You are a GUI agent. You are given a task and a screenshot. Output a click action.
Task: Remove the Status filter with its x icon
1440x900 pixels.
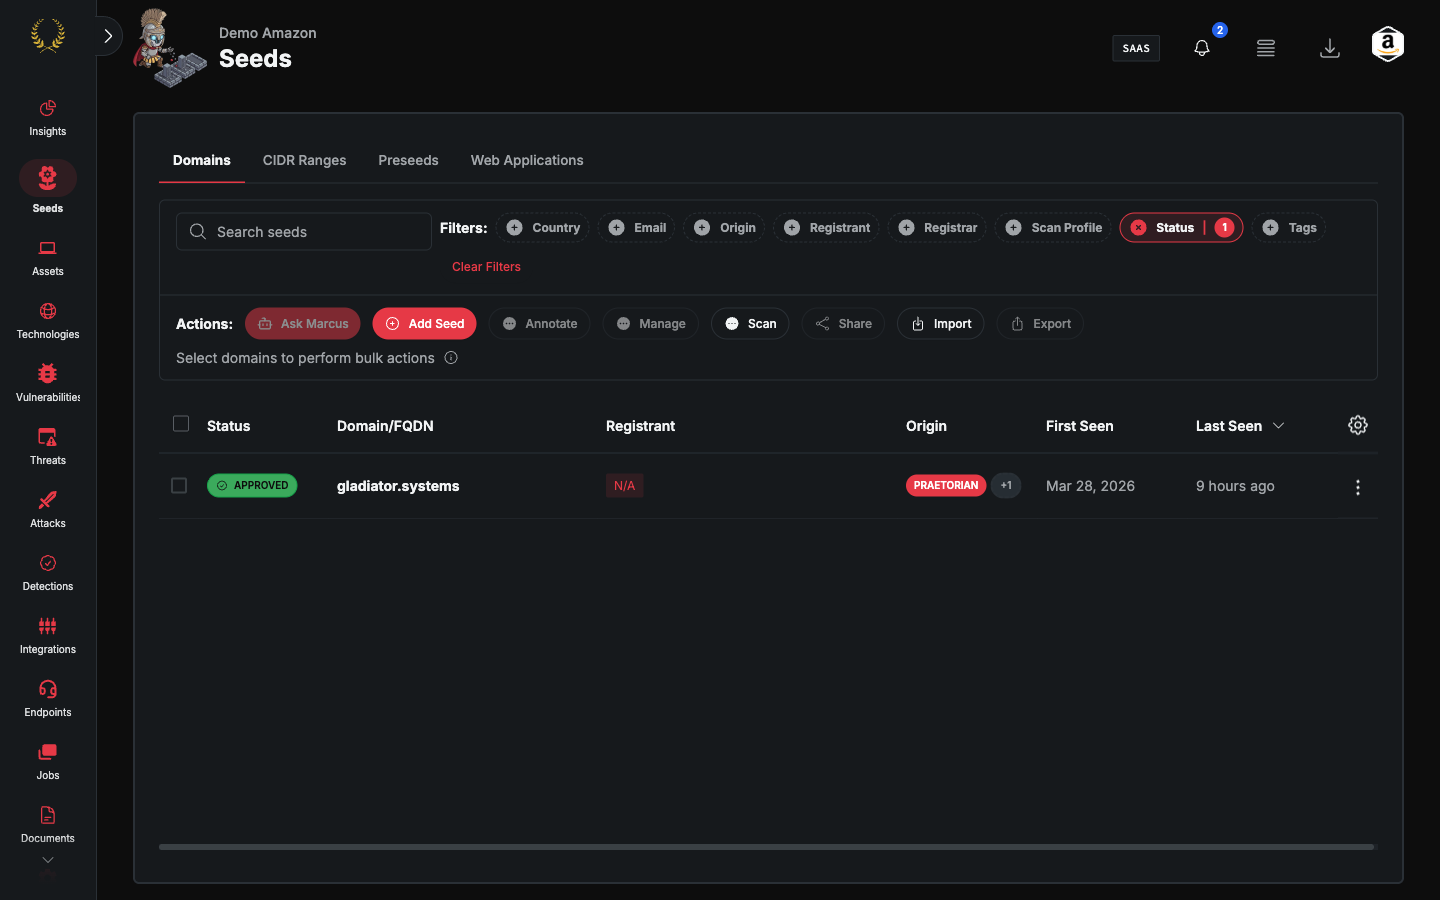pos(1138,228)
